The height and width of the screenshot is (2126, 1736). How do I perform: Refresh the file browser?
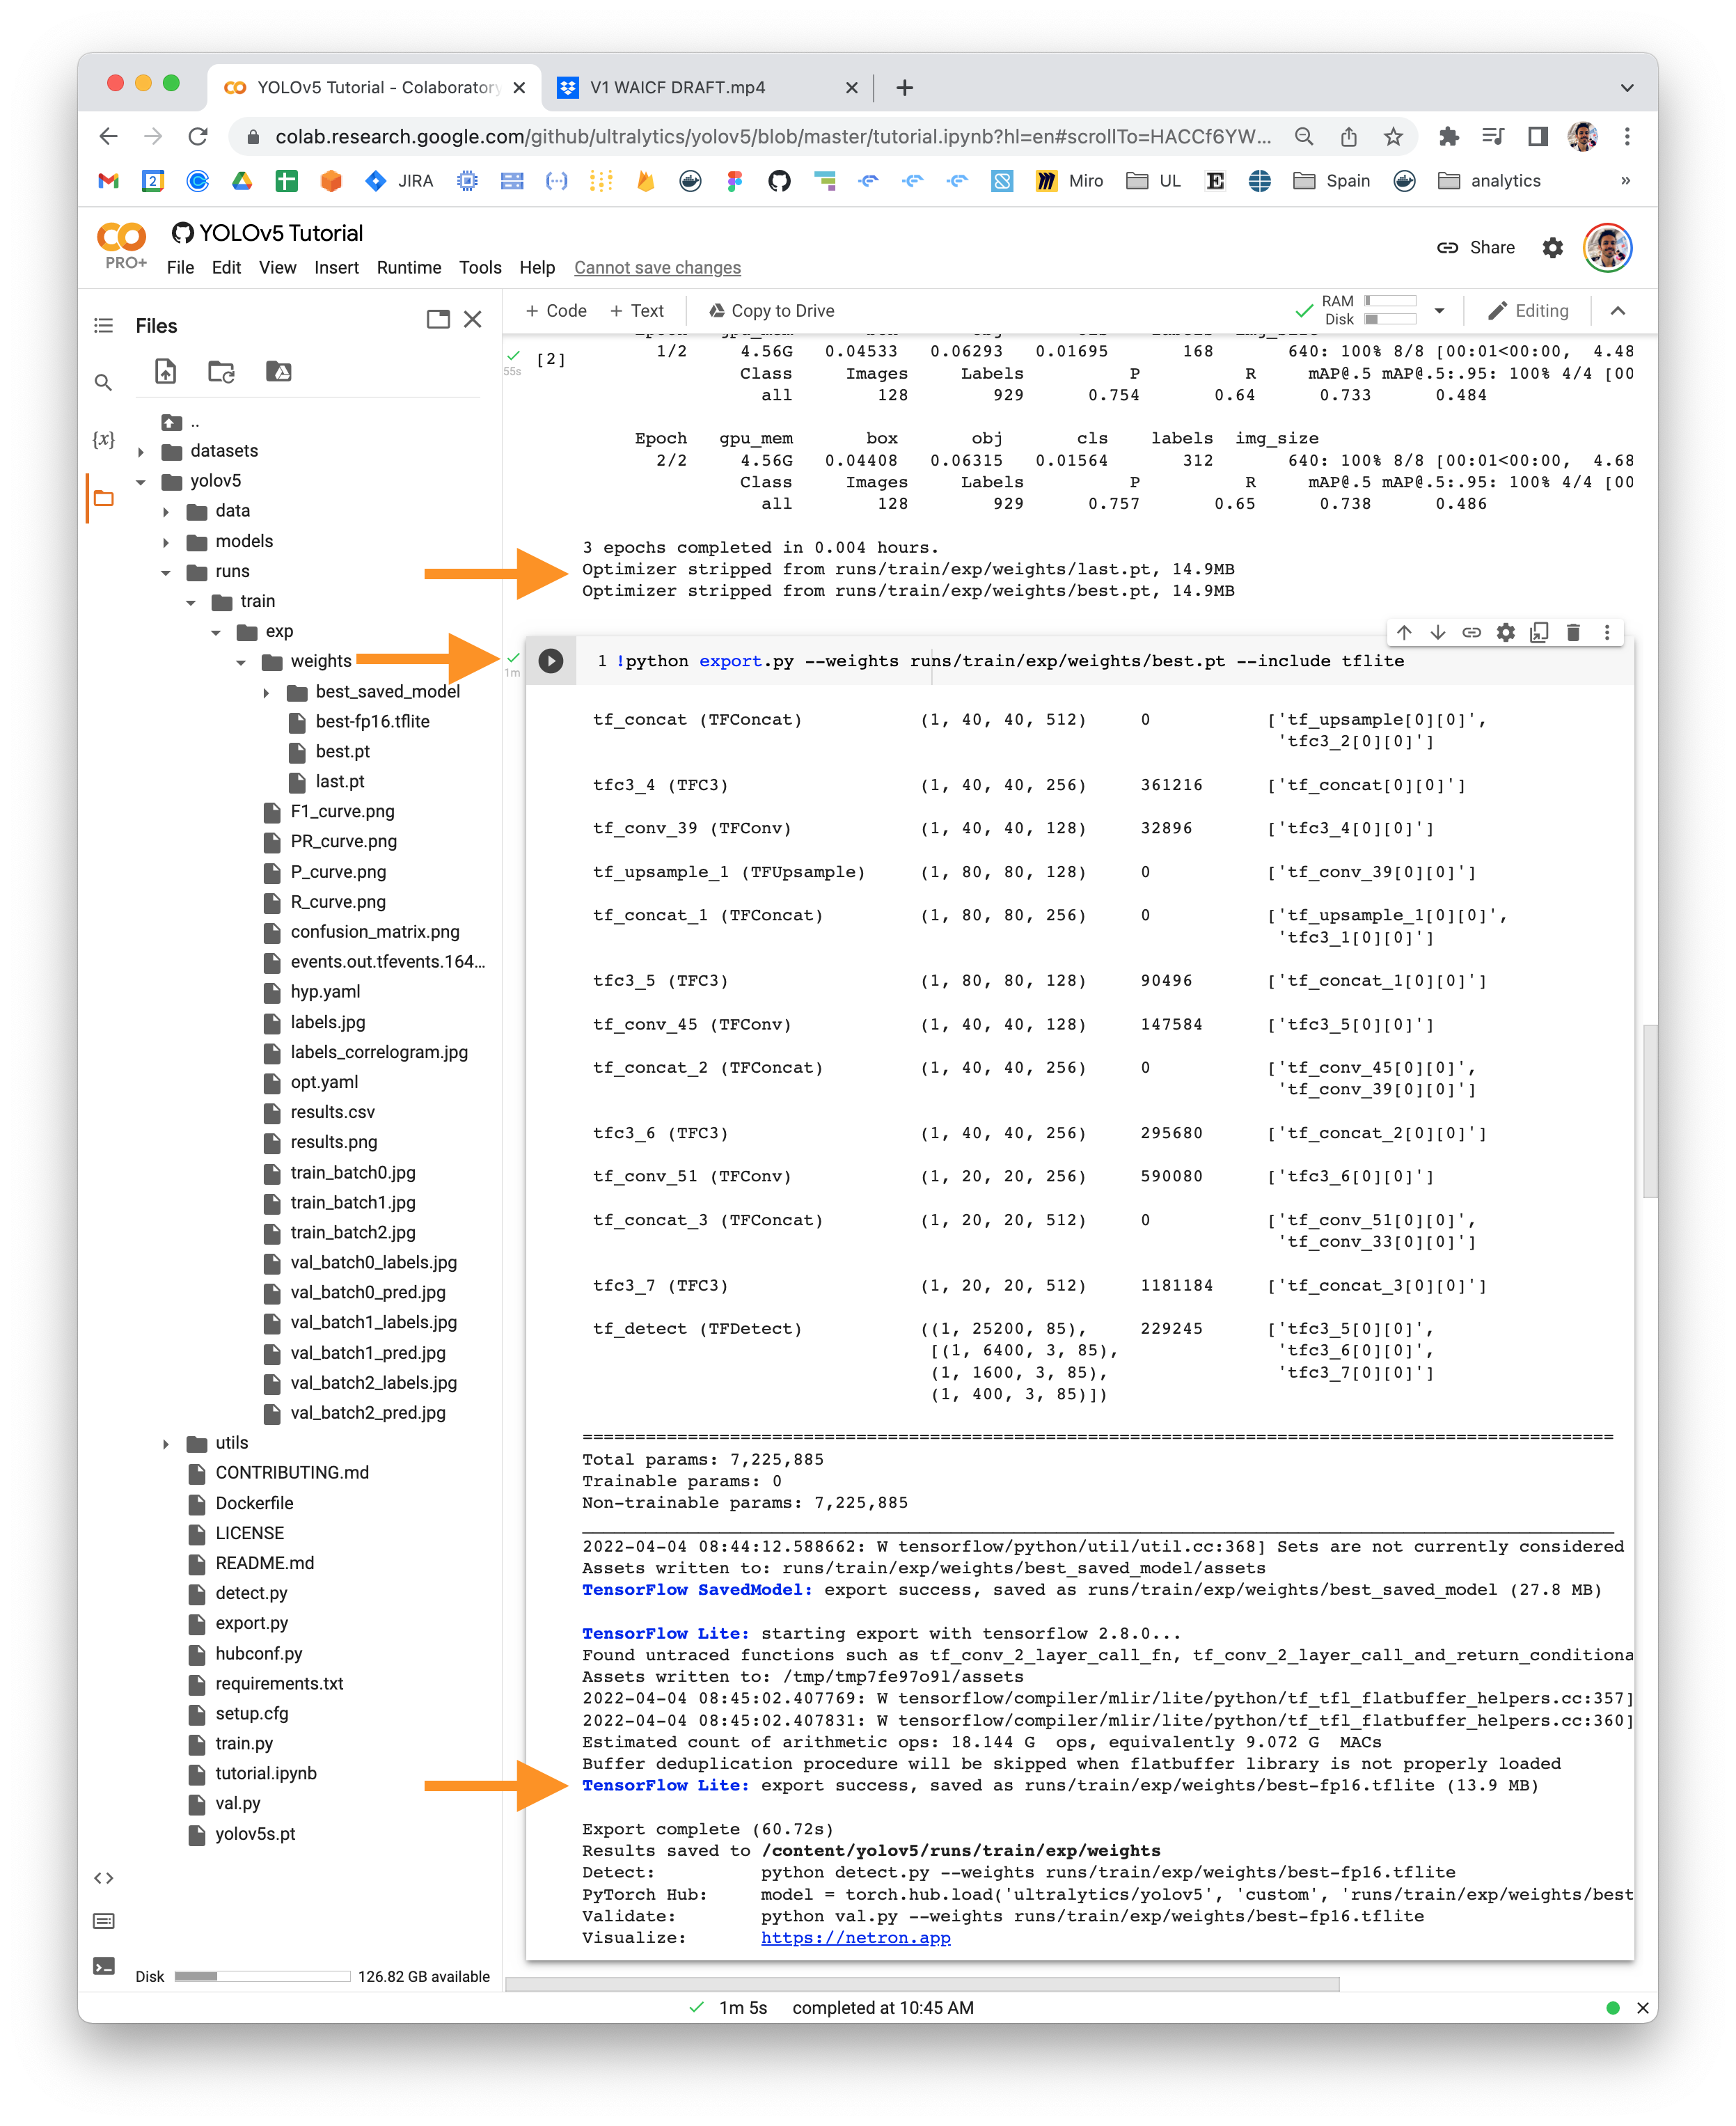pos(221,371)
